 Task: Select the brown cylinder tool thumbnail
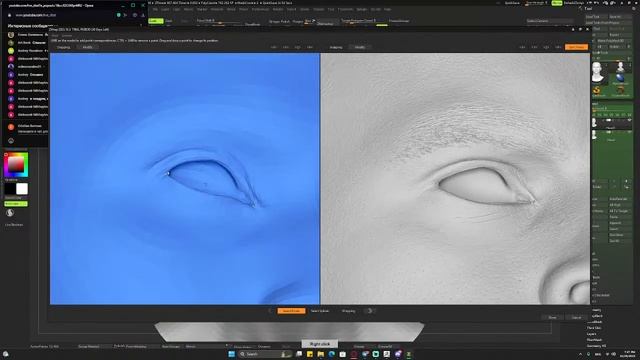click(x=620, y=90)
